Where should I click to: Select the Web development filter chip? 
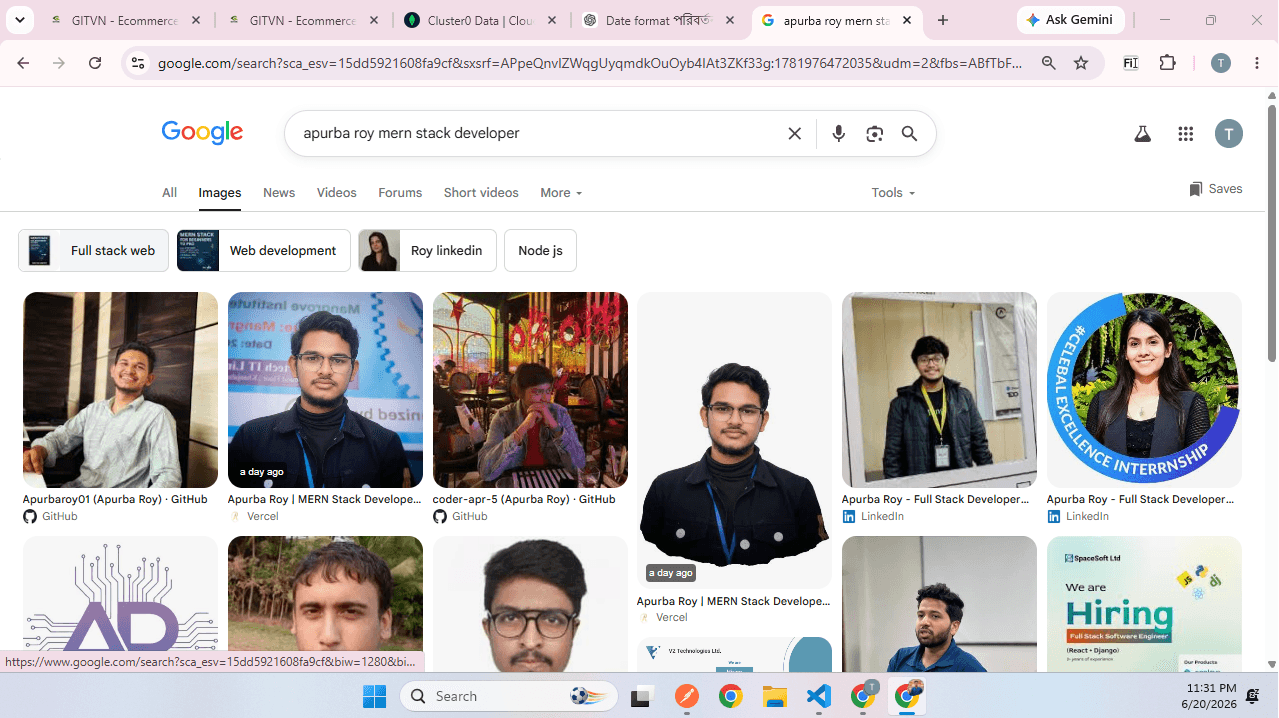(x=264, y=251)
